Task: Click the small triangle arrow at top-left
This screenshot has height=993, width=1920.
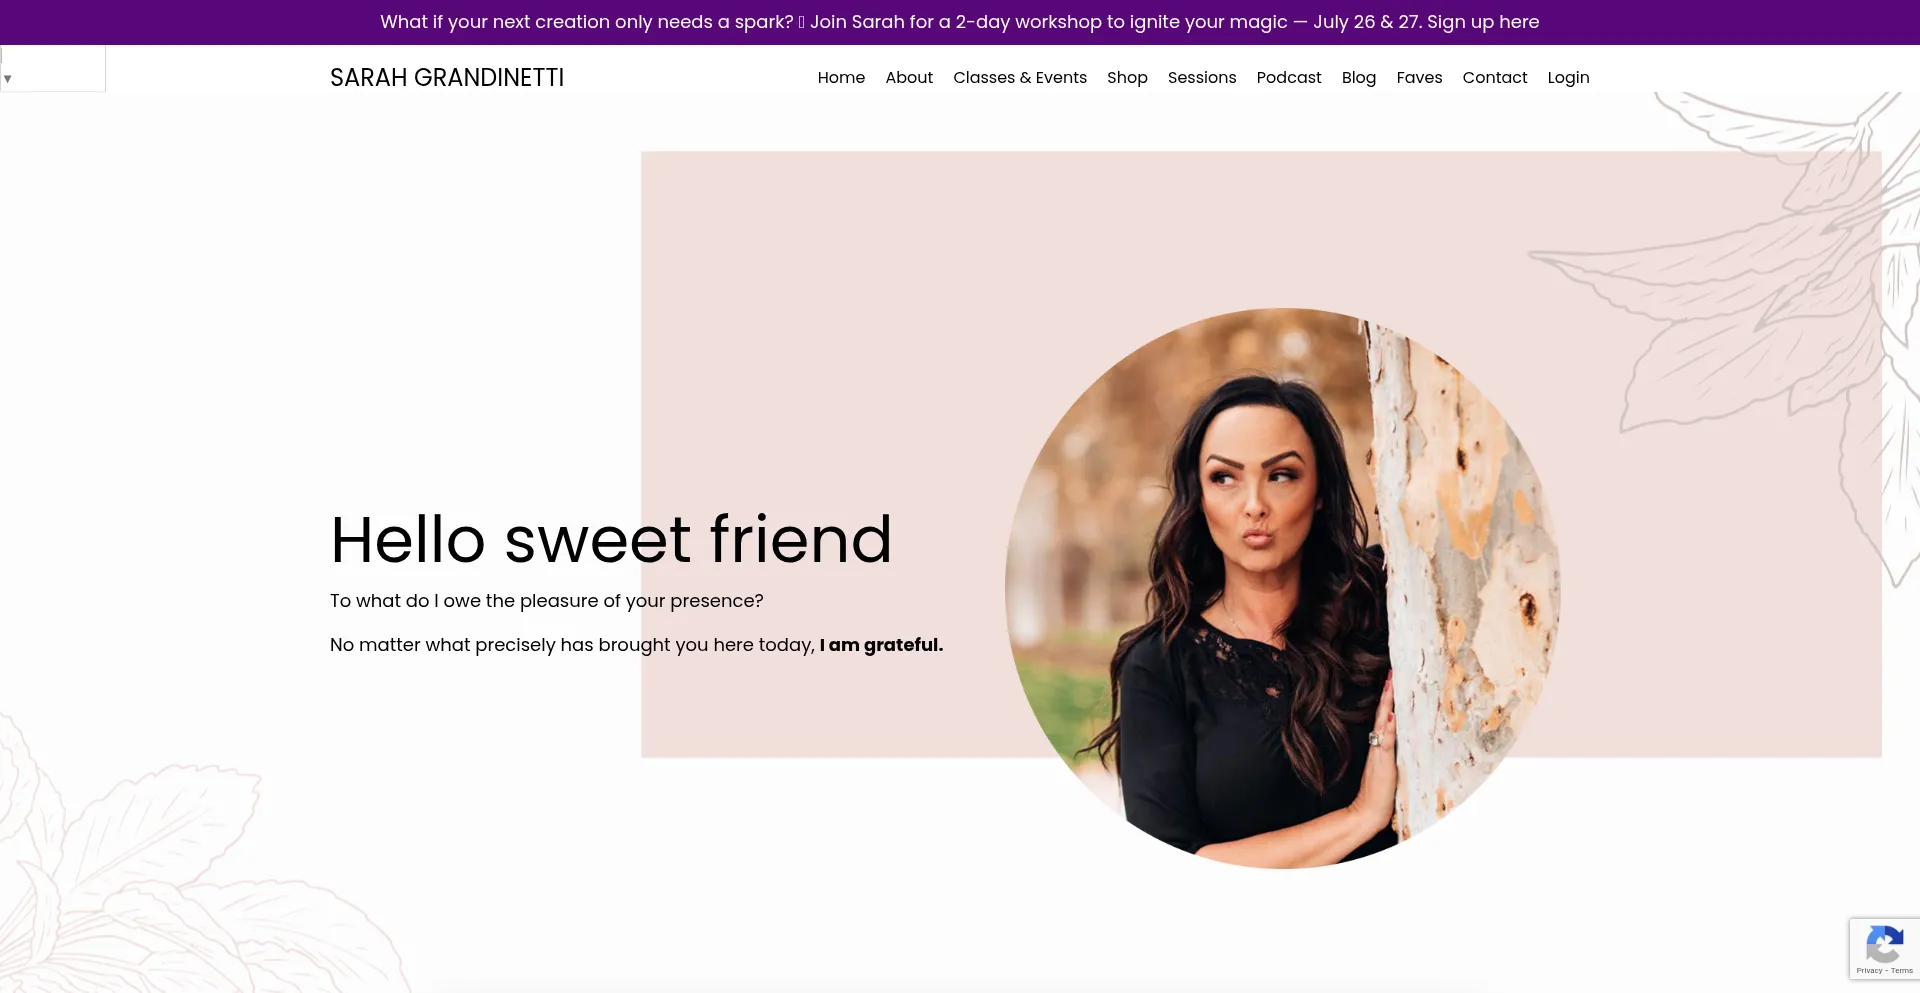Action: coord(7,78)
